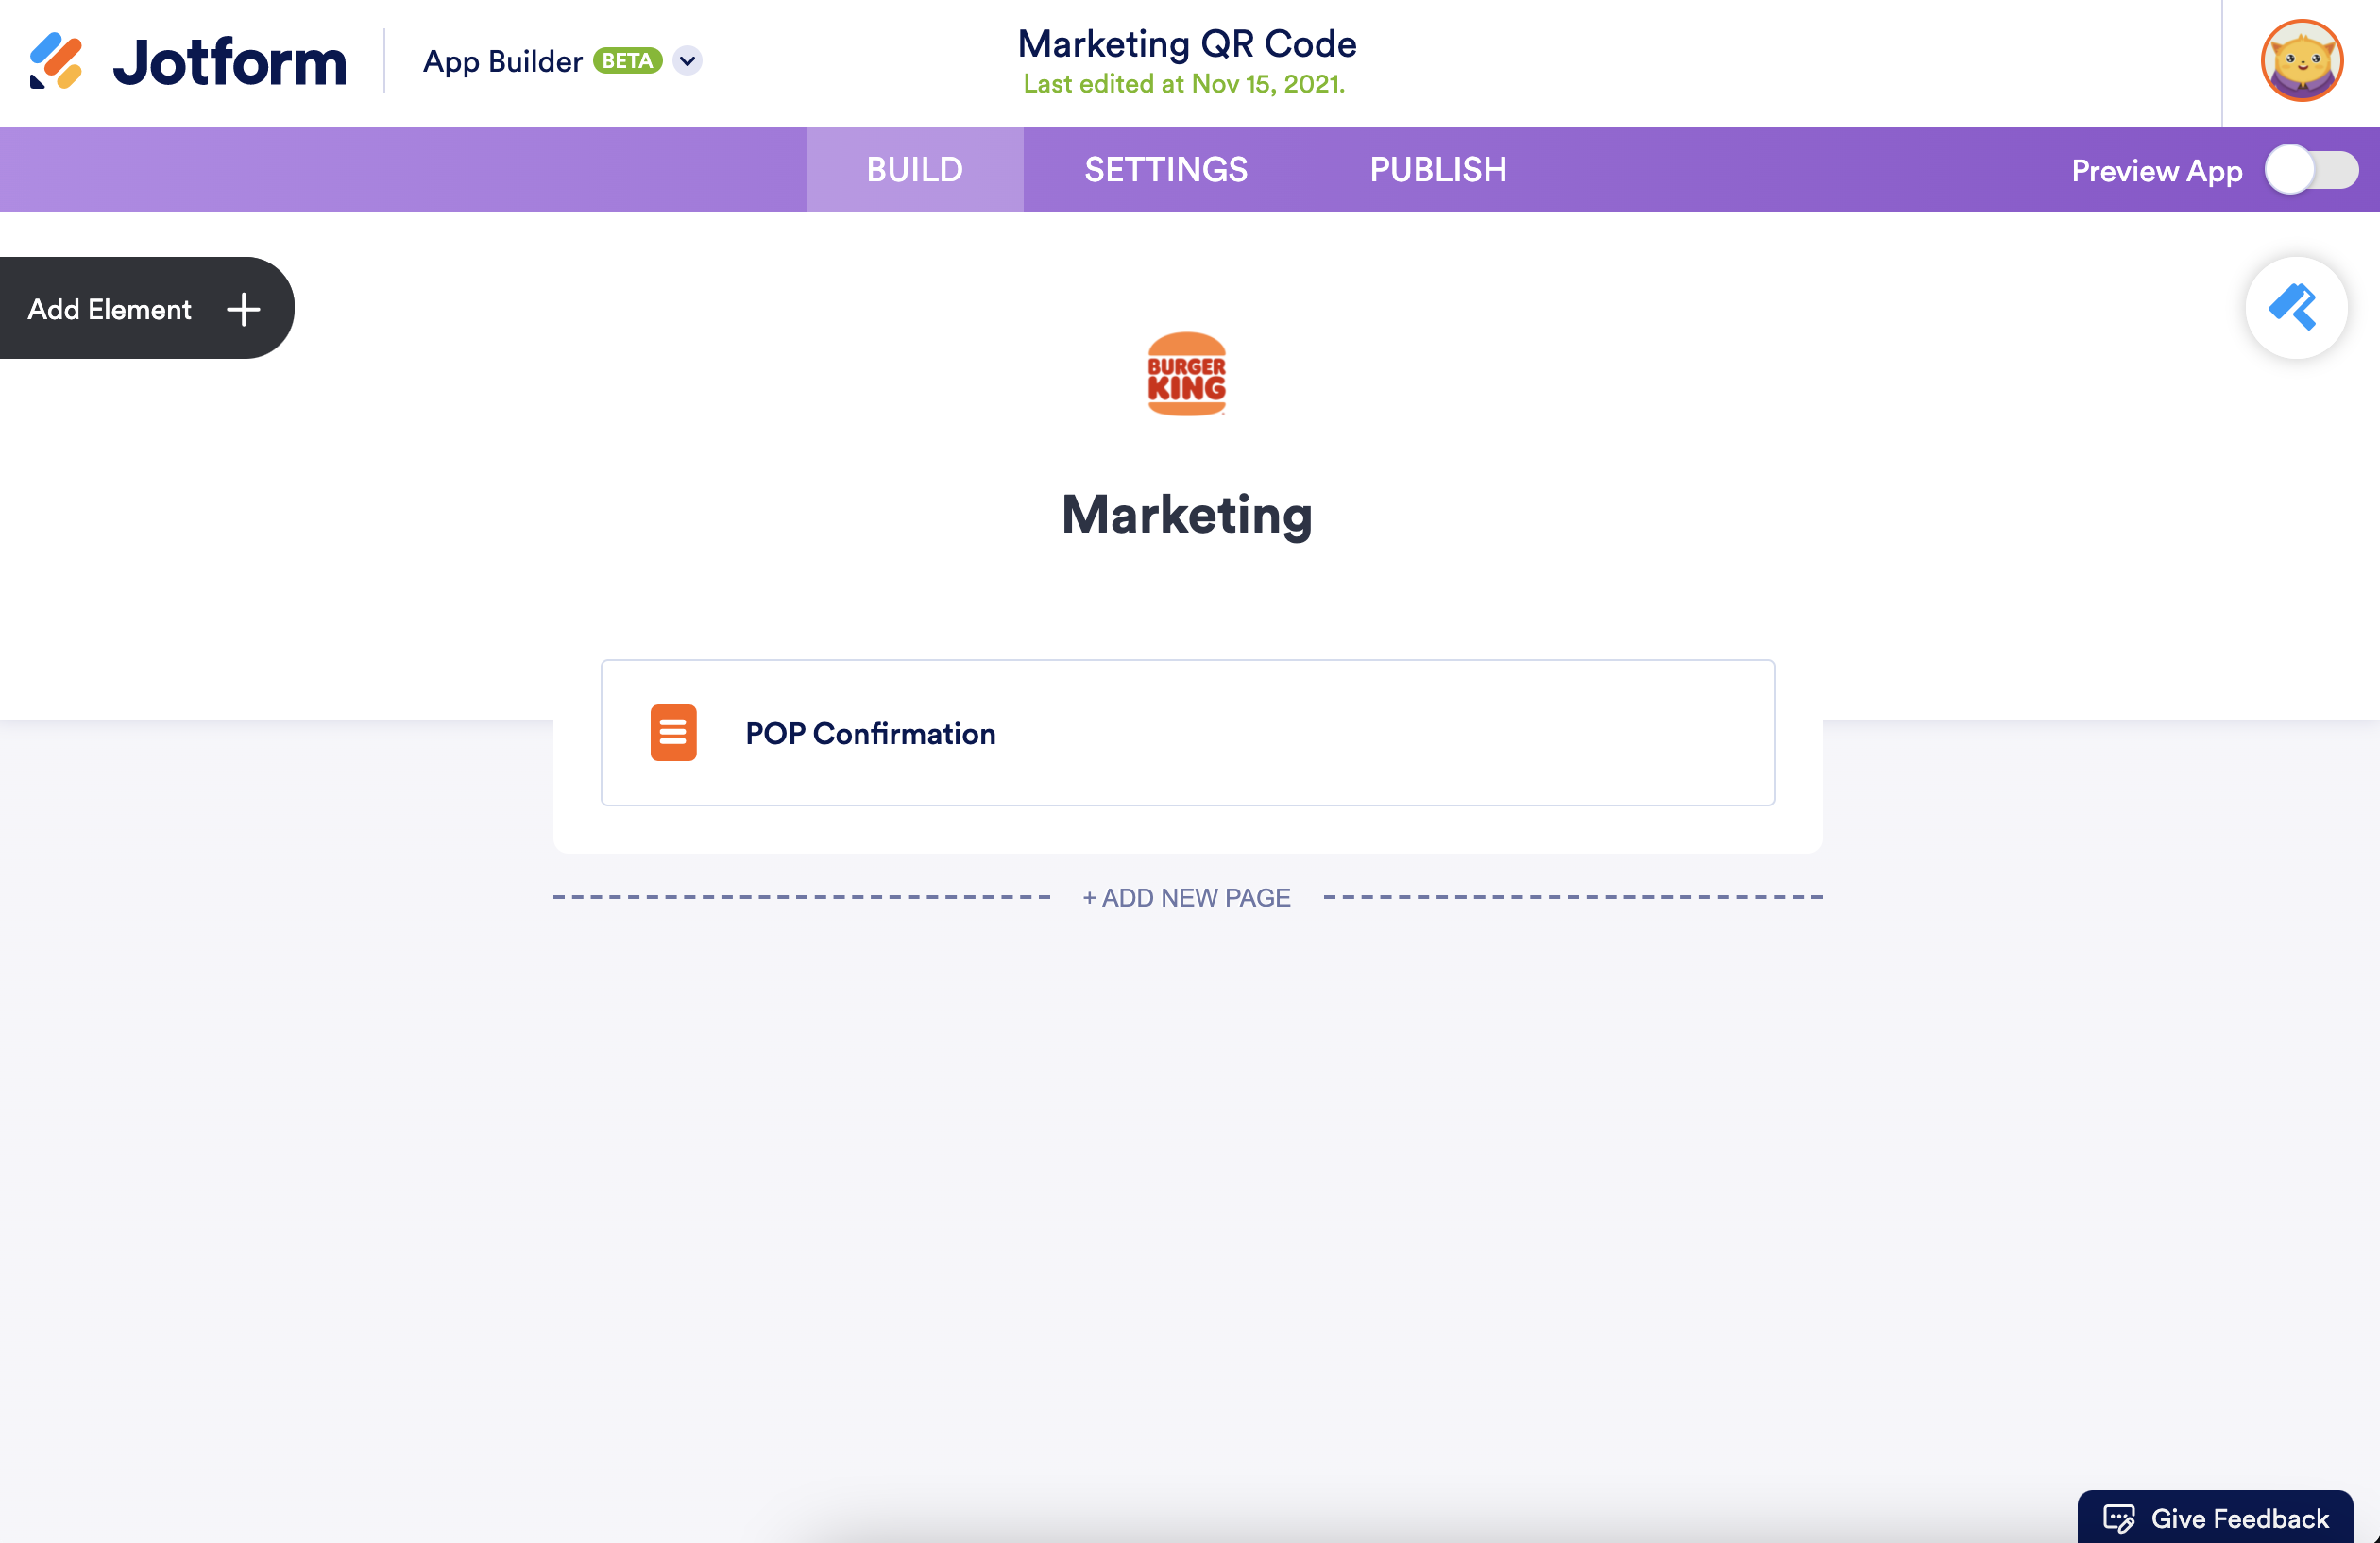Open the App Designer paint roller
The image size is (2380, 1543).
point(2295,308)
